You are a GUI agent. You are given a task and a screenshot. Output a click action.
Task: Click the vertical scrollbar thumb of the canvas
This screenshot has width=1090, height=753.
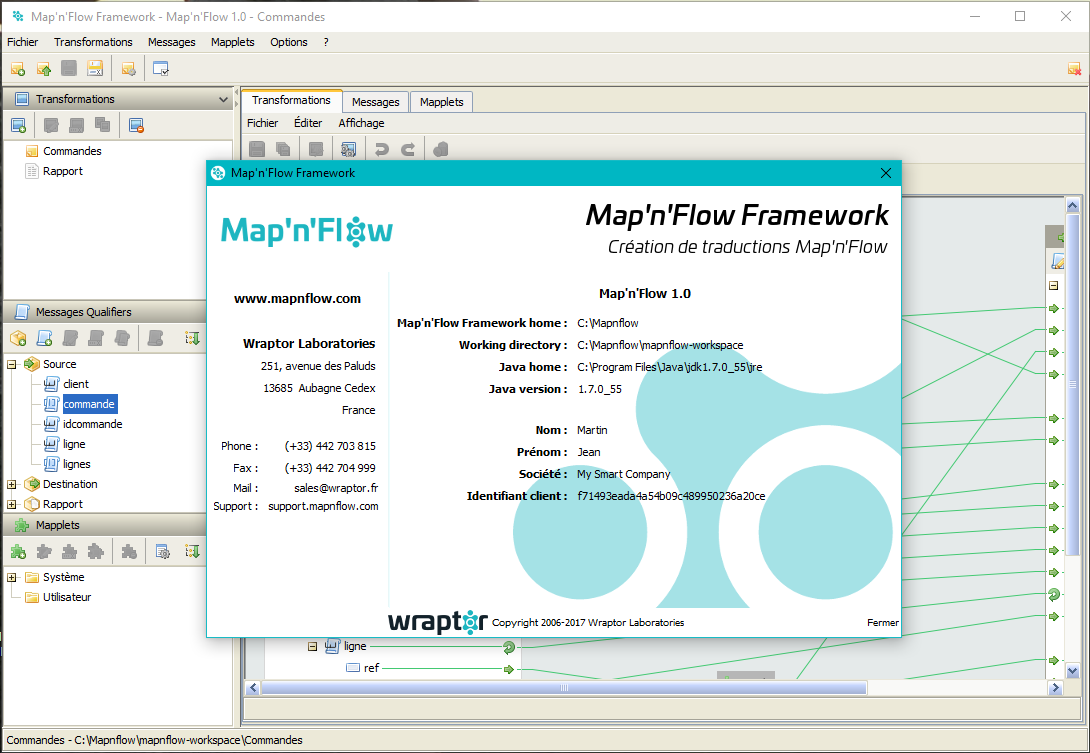pyautogui.click(x=1073, y=384)
